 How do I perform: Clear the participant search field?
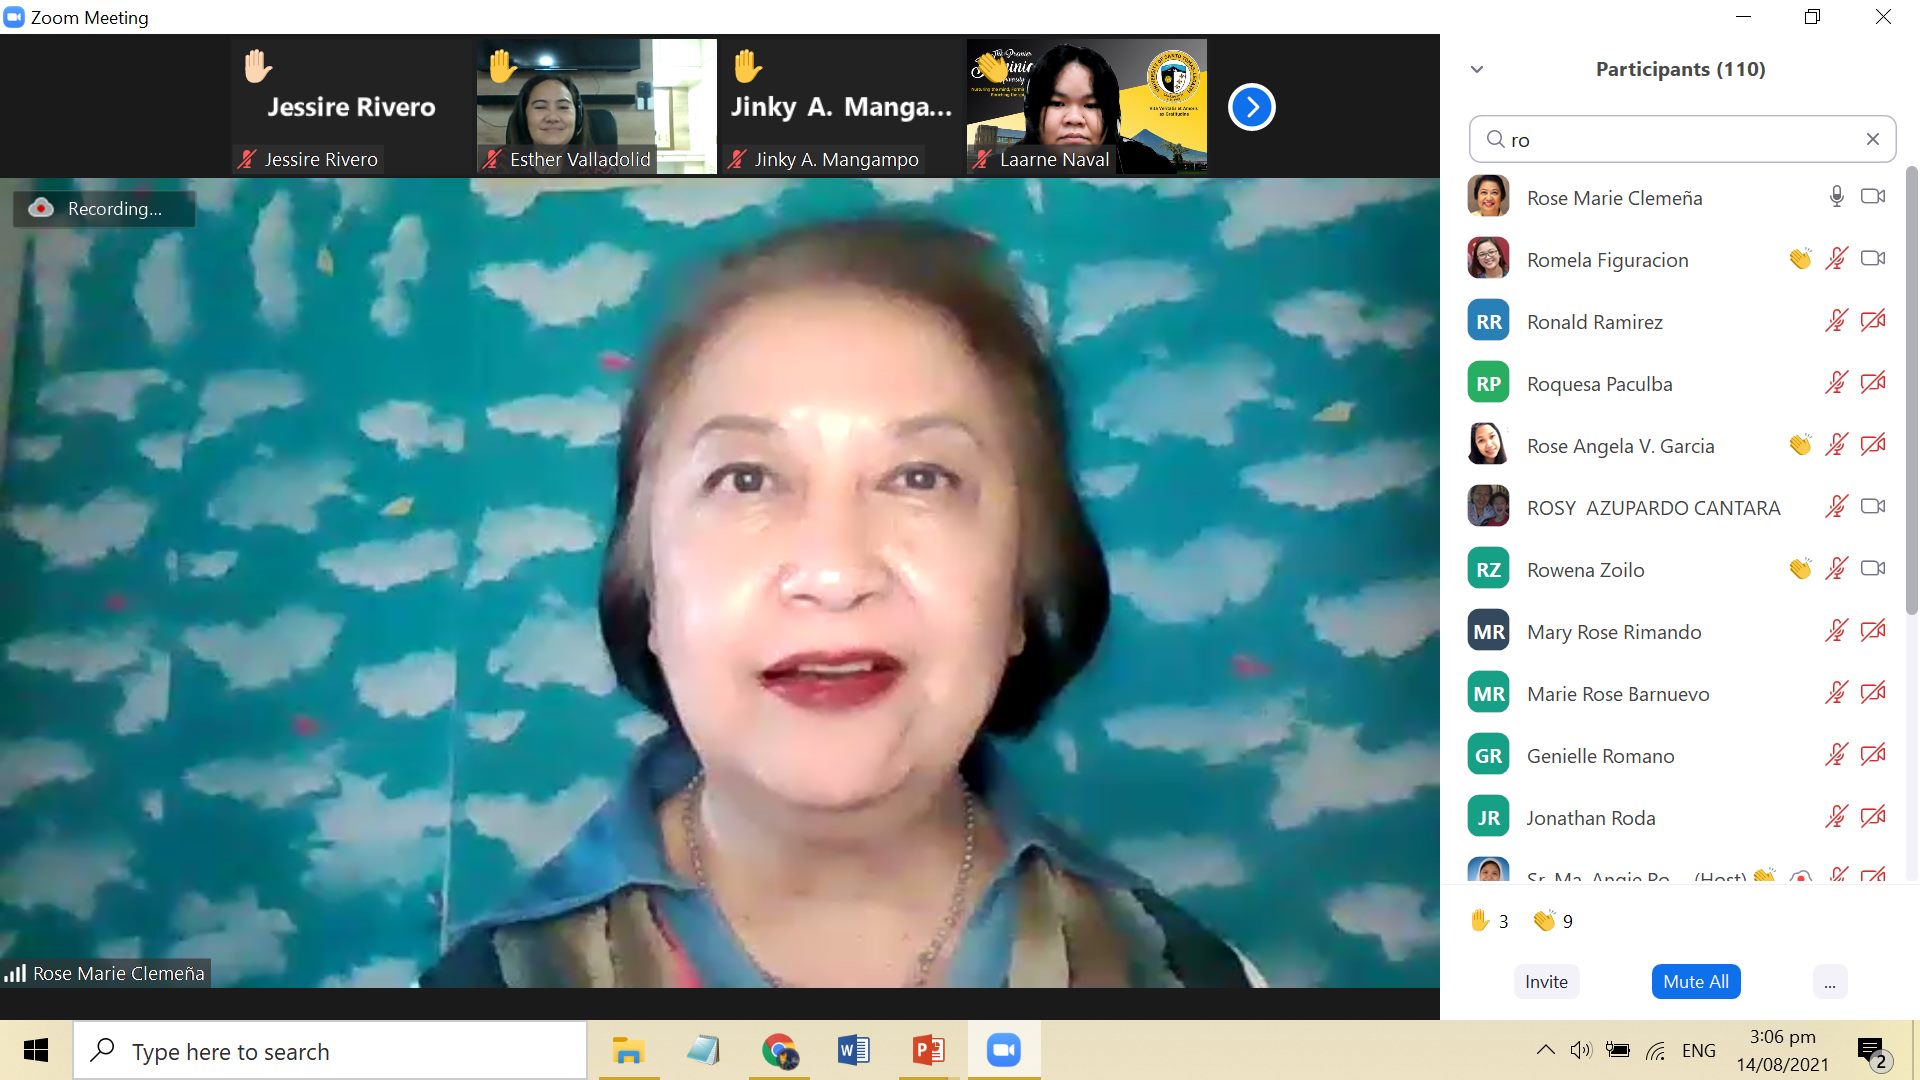[1872, 139]
